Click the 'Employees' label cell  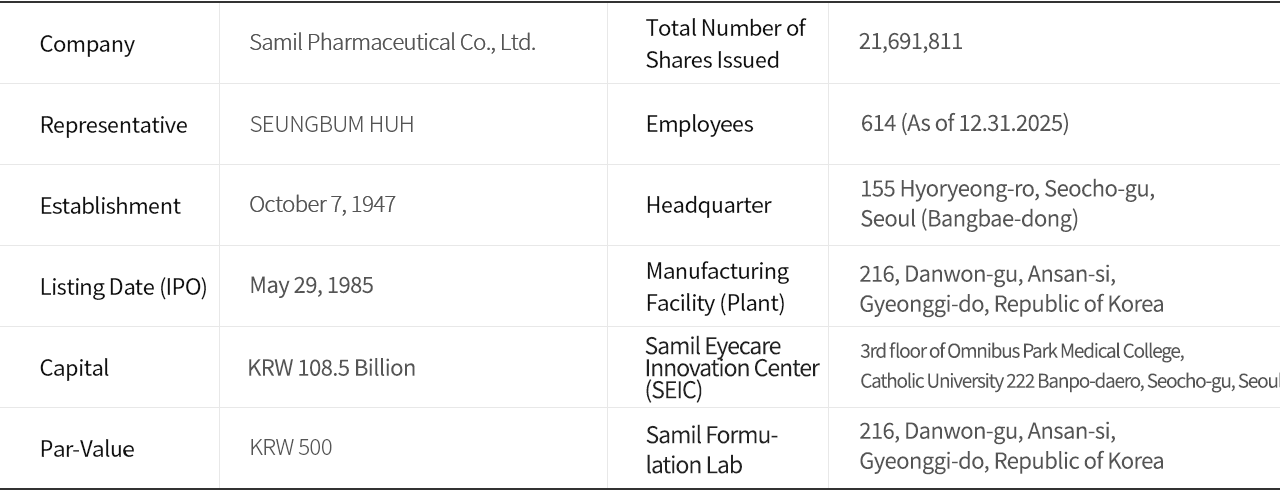tap(699, 125)
